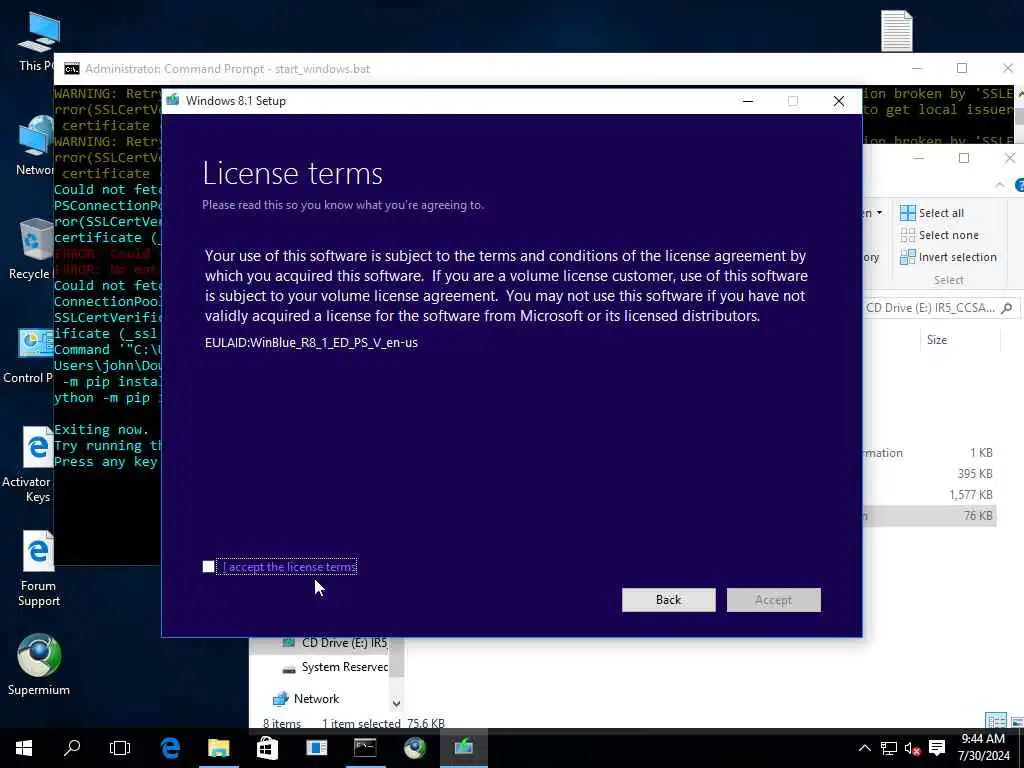The height and width of the screenshot is (768, 1024).
Task: Launch Edge from the taskbar
Action: pos(170,748)
